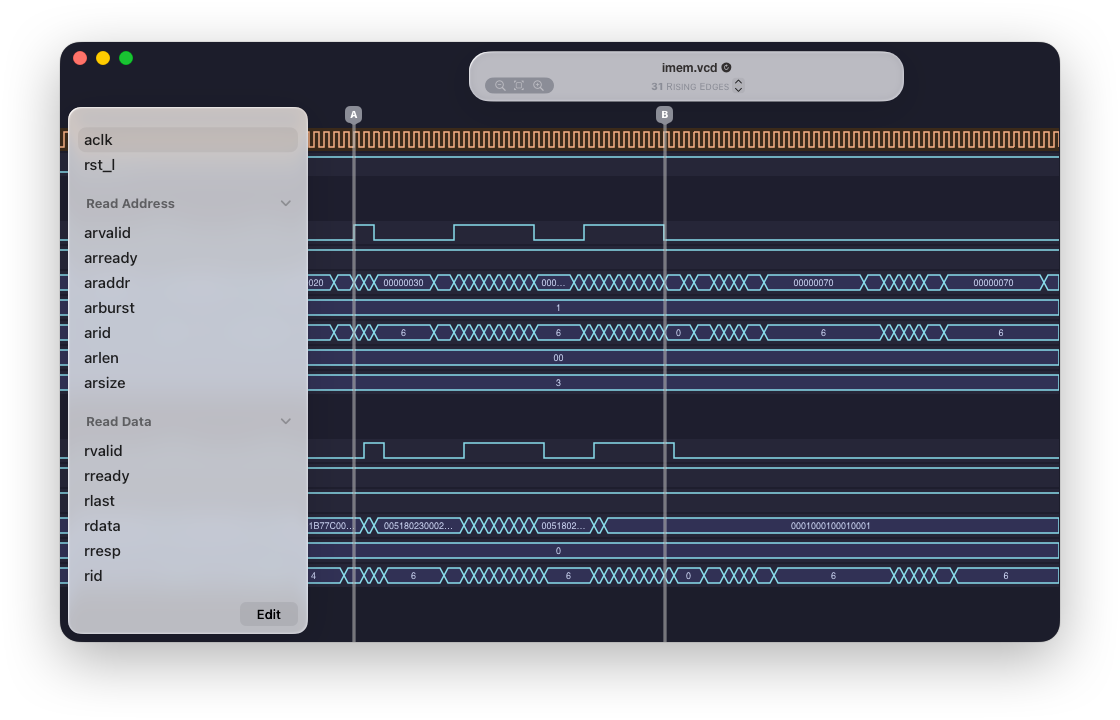Screen dimensions: 1120x720
Task: Select the araddr signal
Action: pos(188,283)
